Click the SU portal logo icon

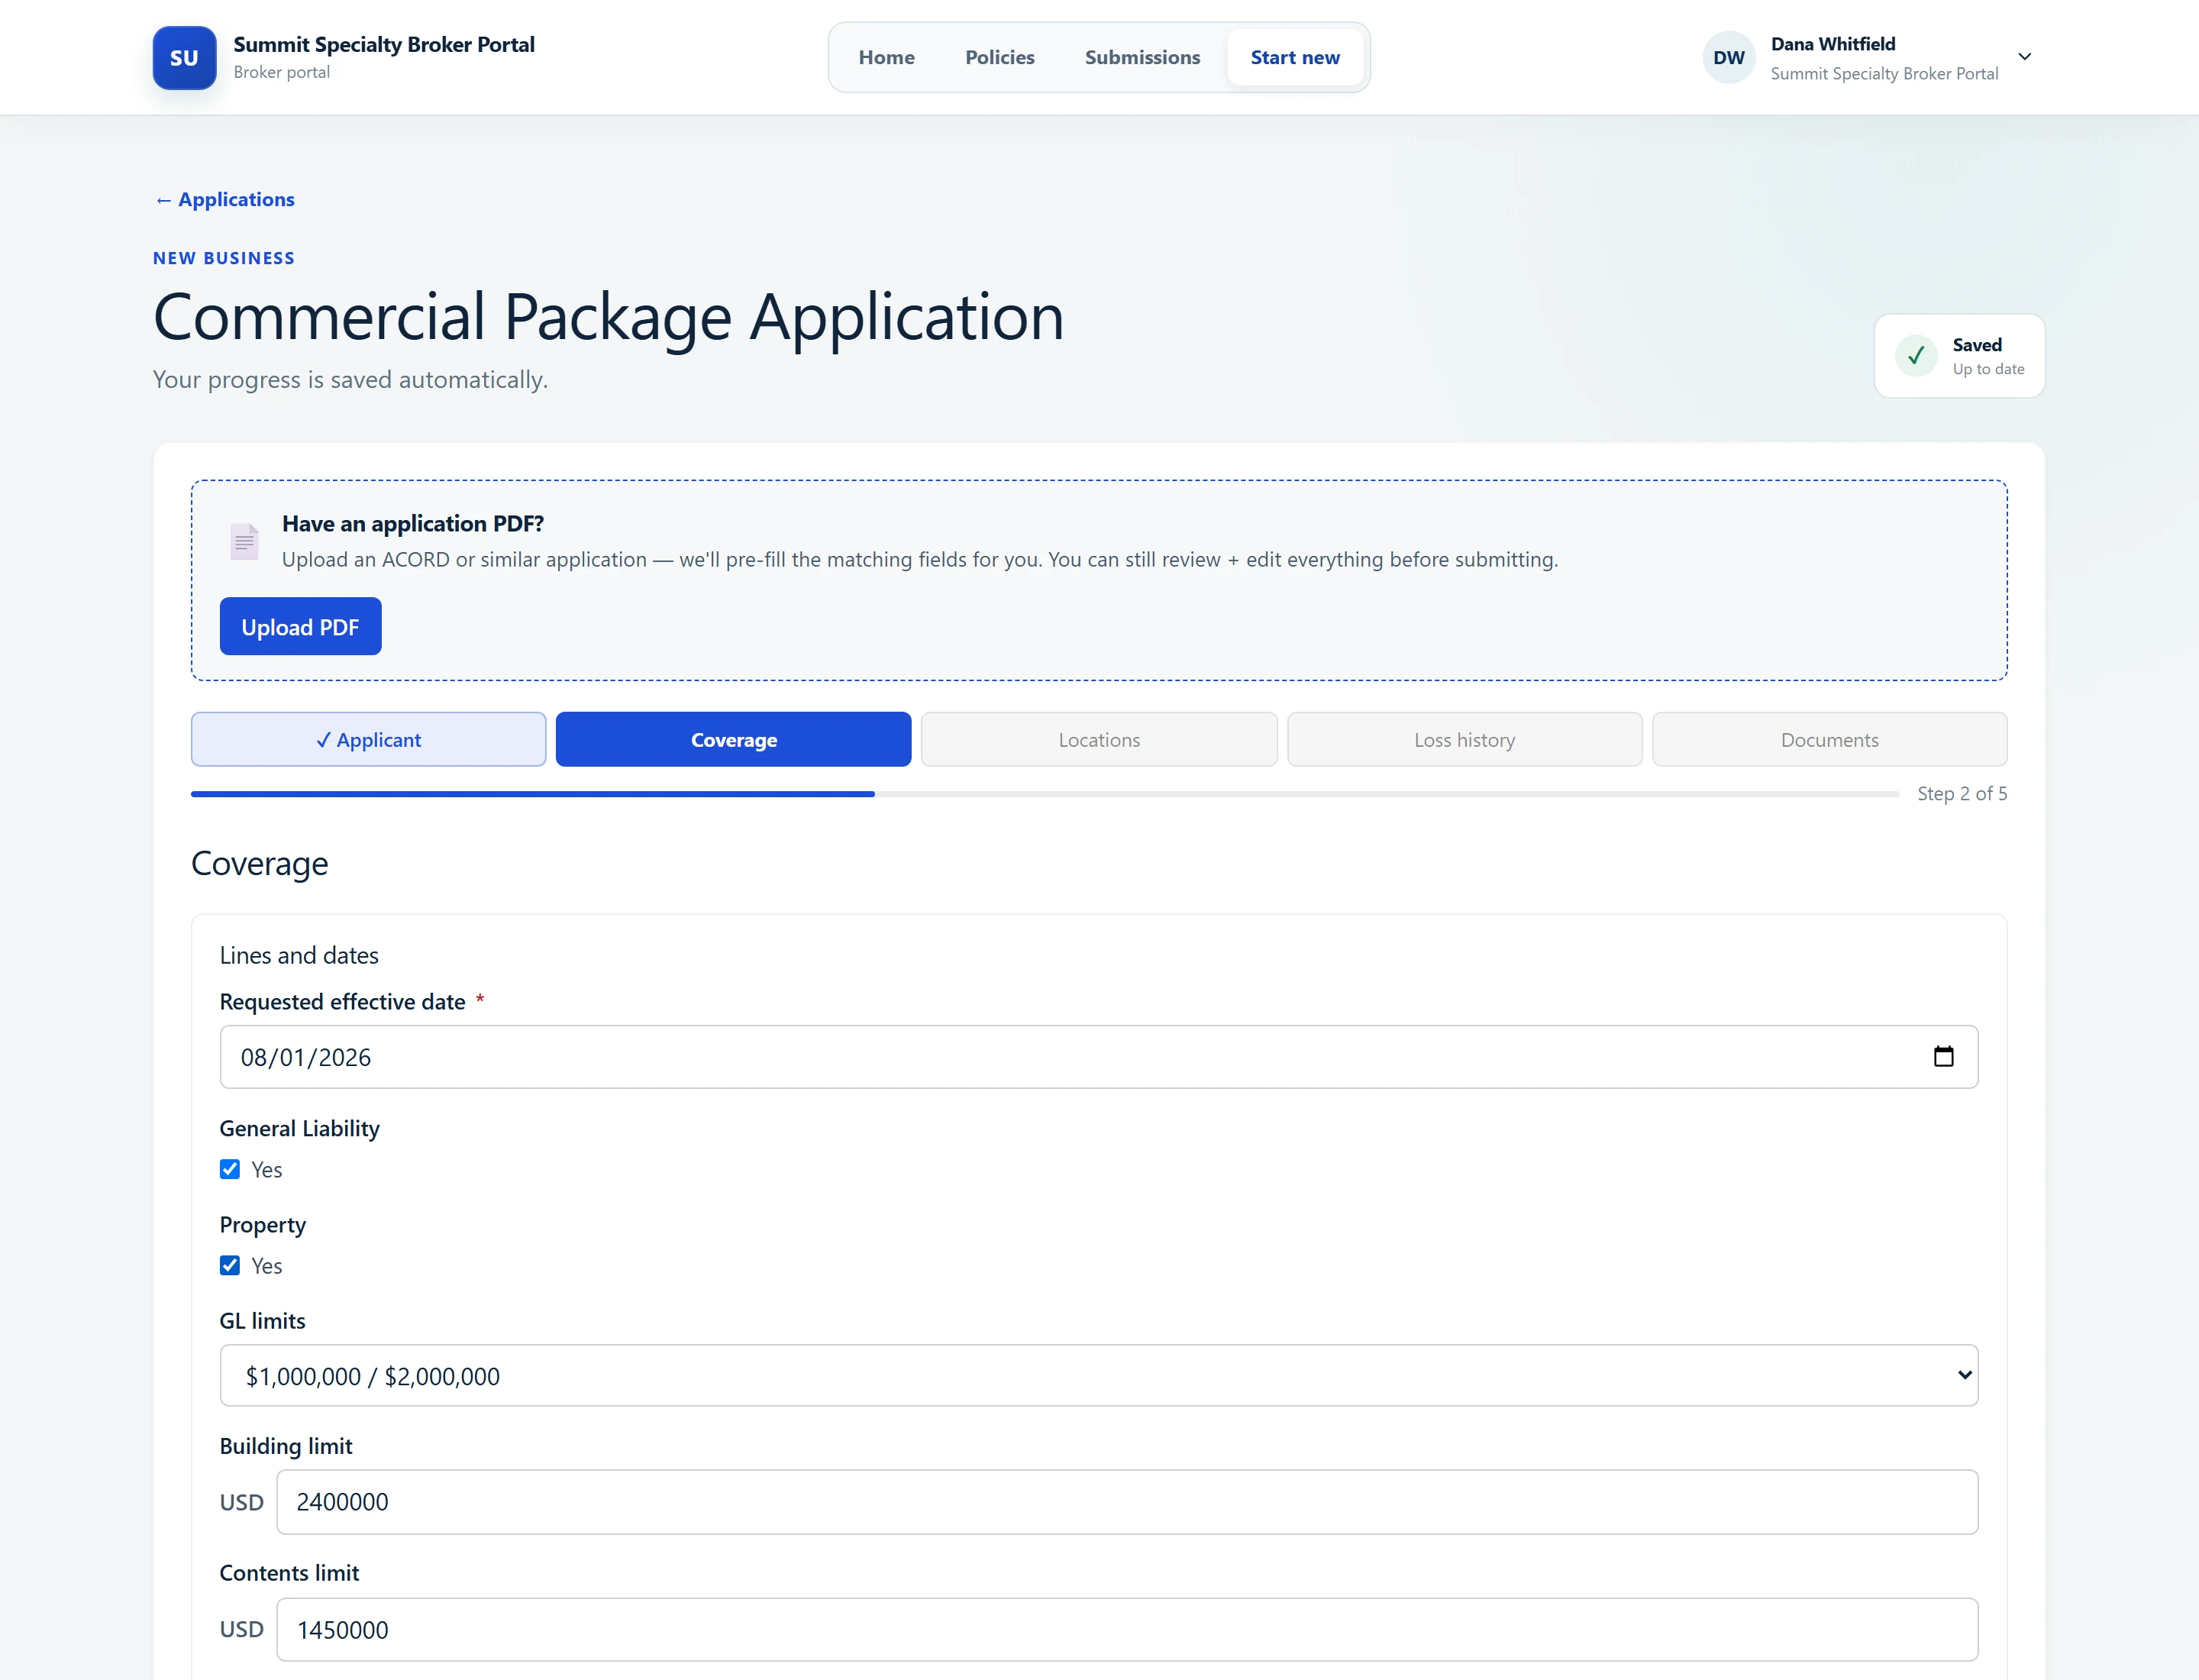(x=184, y=58)
